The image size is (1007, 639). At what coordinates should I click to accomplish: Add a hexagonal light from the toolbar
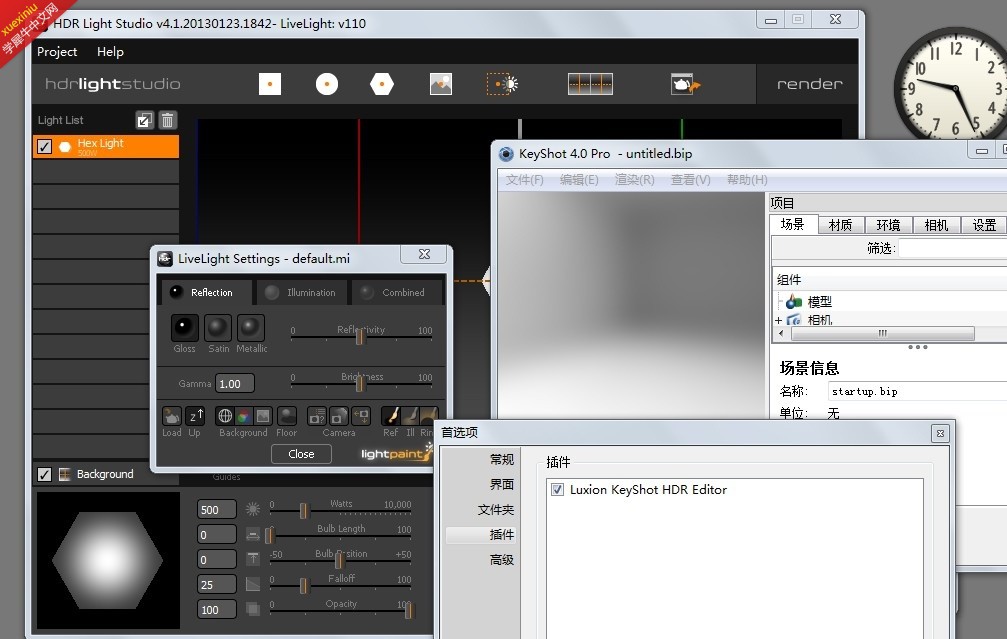(382, 84)
